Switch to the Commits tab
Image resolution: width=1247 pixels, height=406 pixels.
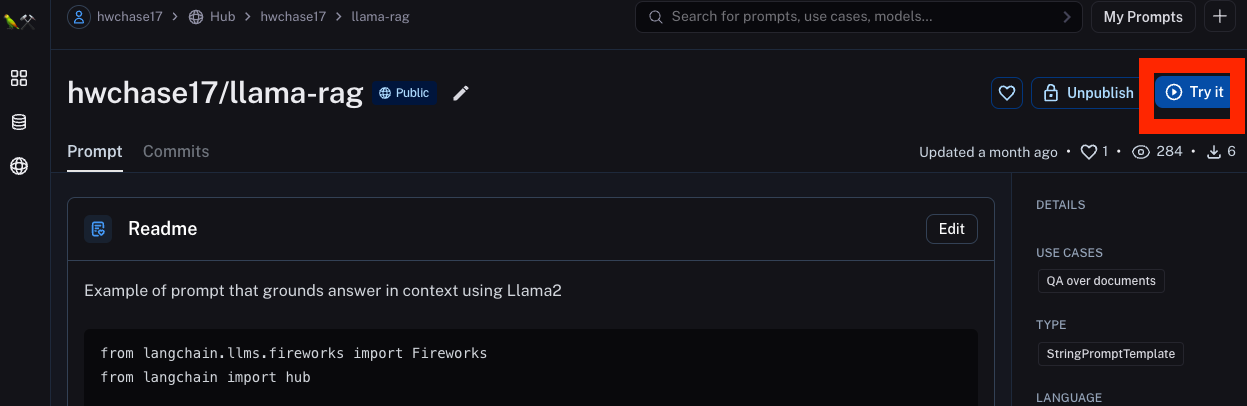(176, 152)
